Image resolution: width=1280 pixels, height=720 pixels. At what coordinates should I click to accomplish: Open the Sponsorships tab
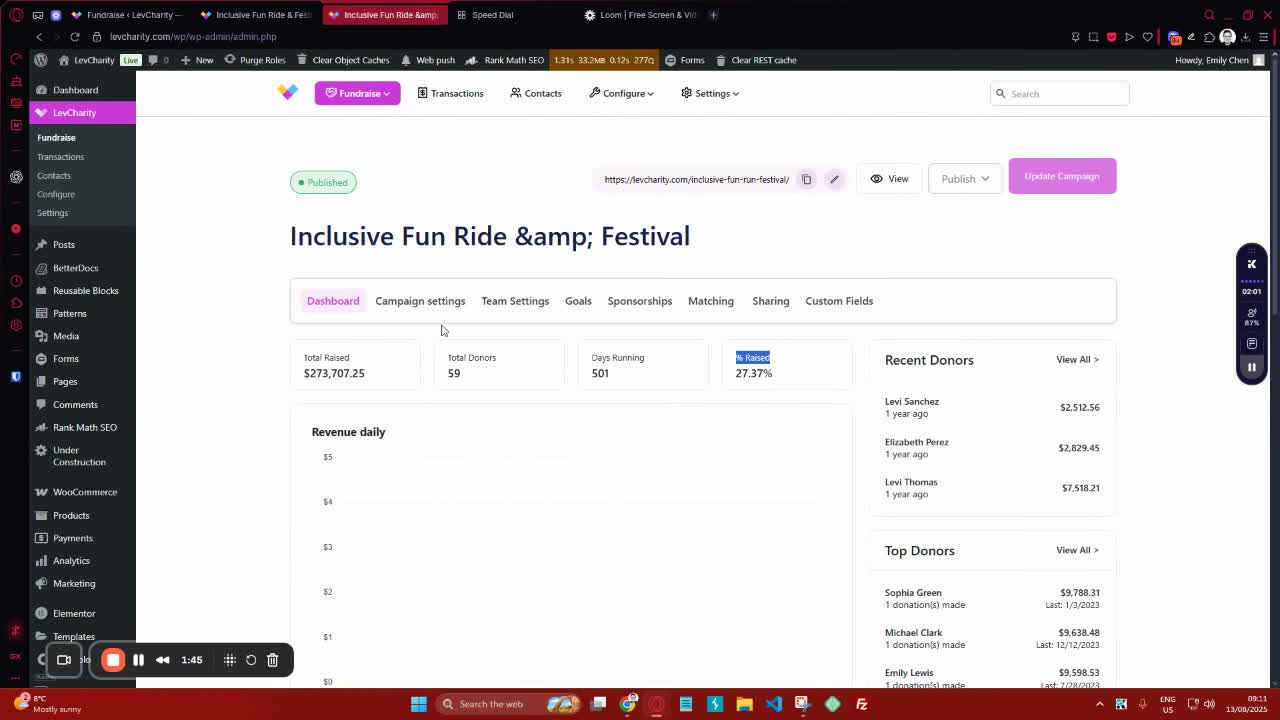click(639, 301)
